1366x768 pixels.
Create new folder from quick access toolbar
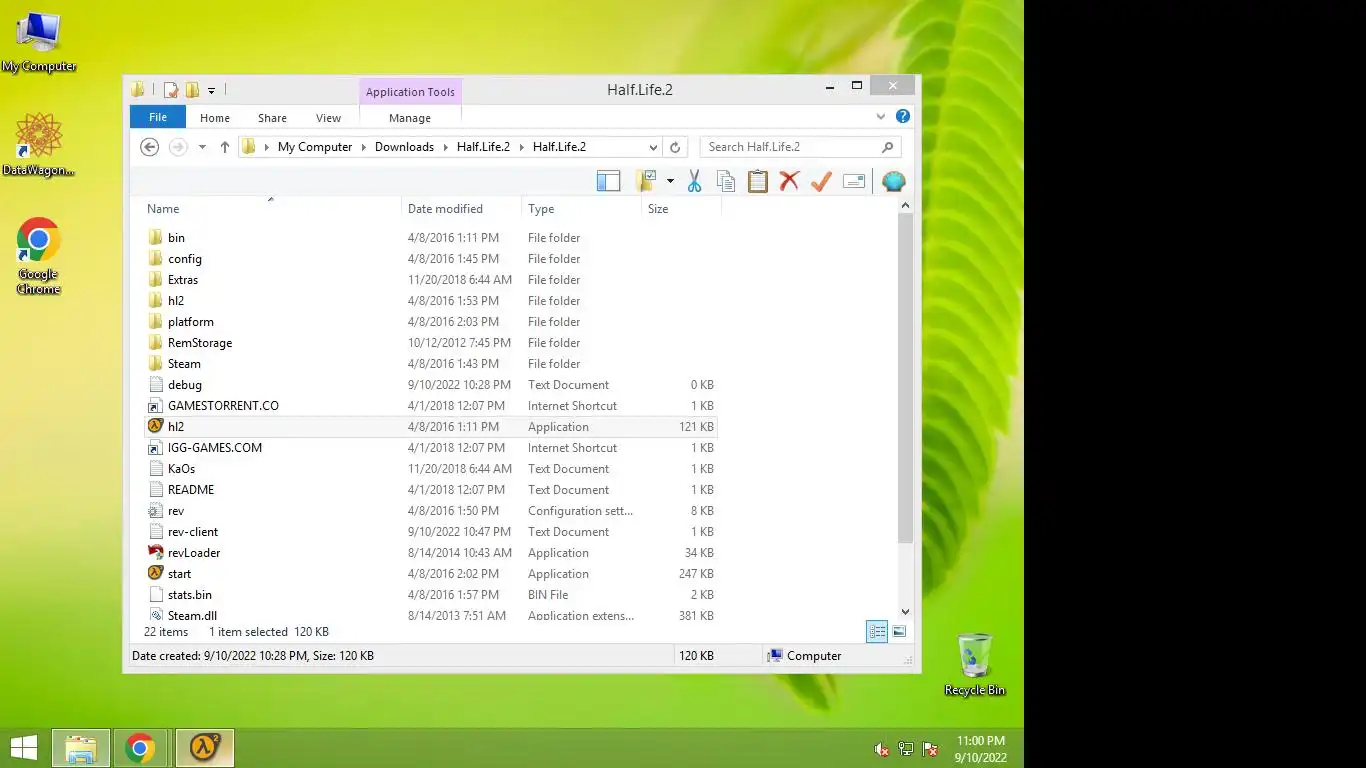coord(192,90)
